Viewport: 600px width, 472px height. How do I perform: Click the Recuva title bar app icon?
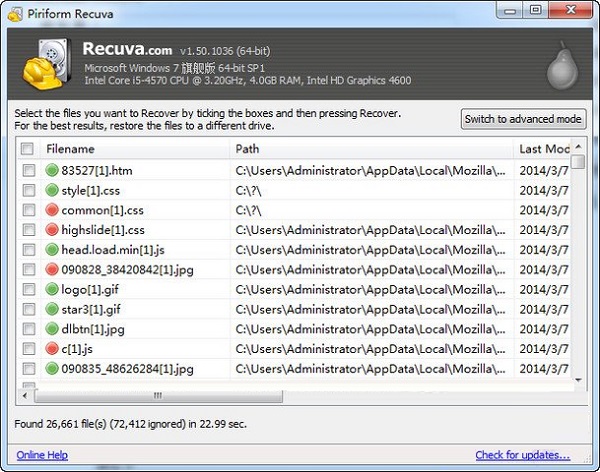coord(15,14)
